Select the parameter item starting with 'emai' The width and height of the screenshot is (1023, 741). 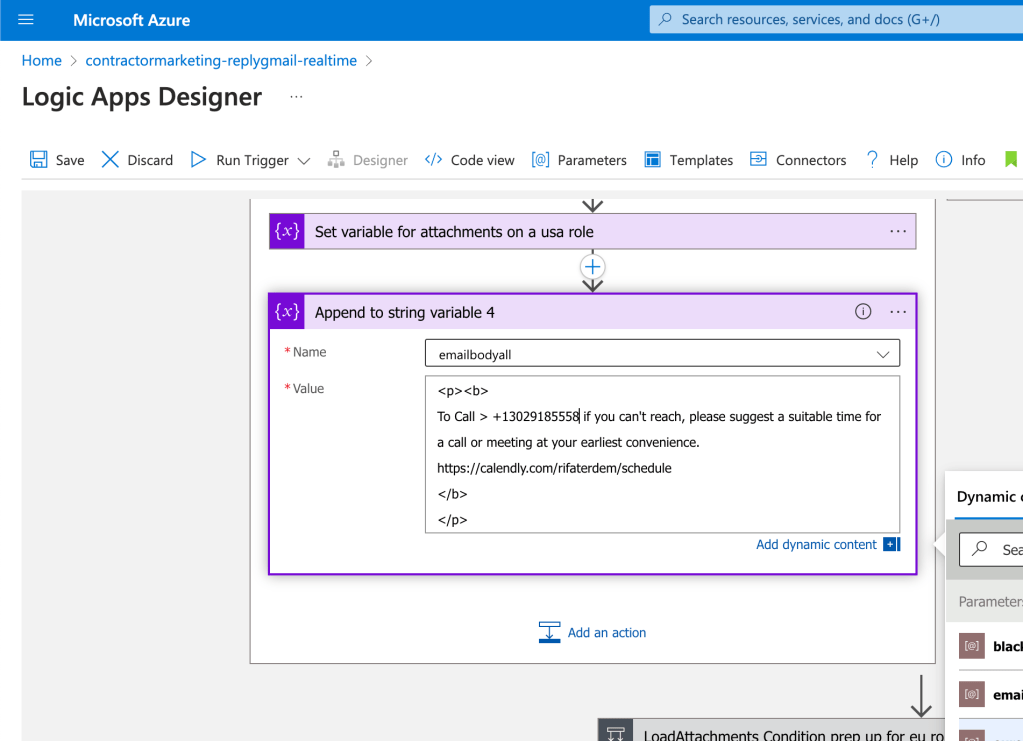point(990,695)
